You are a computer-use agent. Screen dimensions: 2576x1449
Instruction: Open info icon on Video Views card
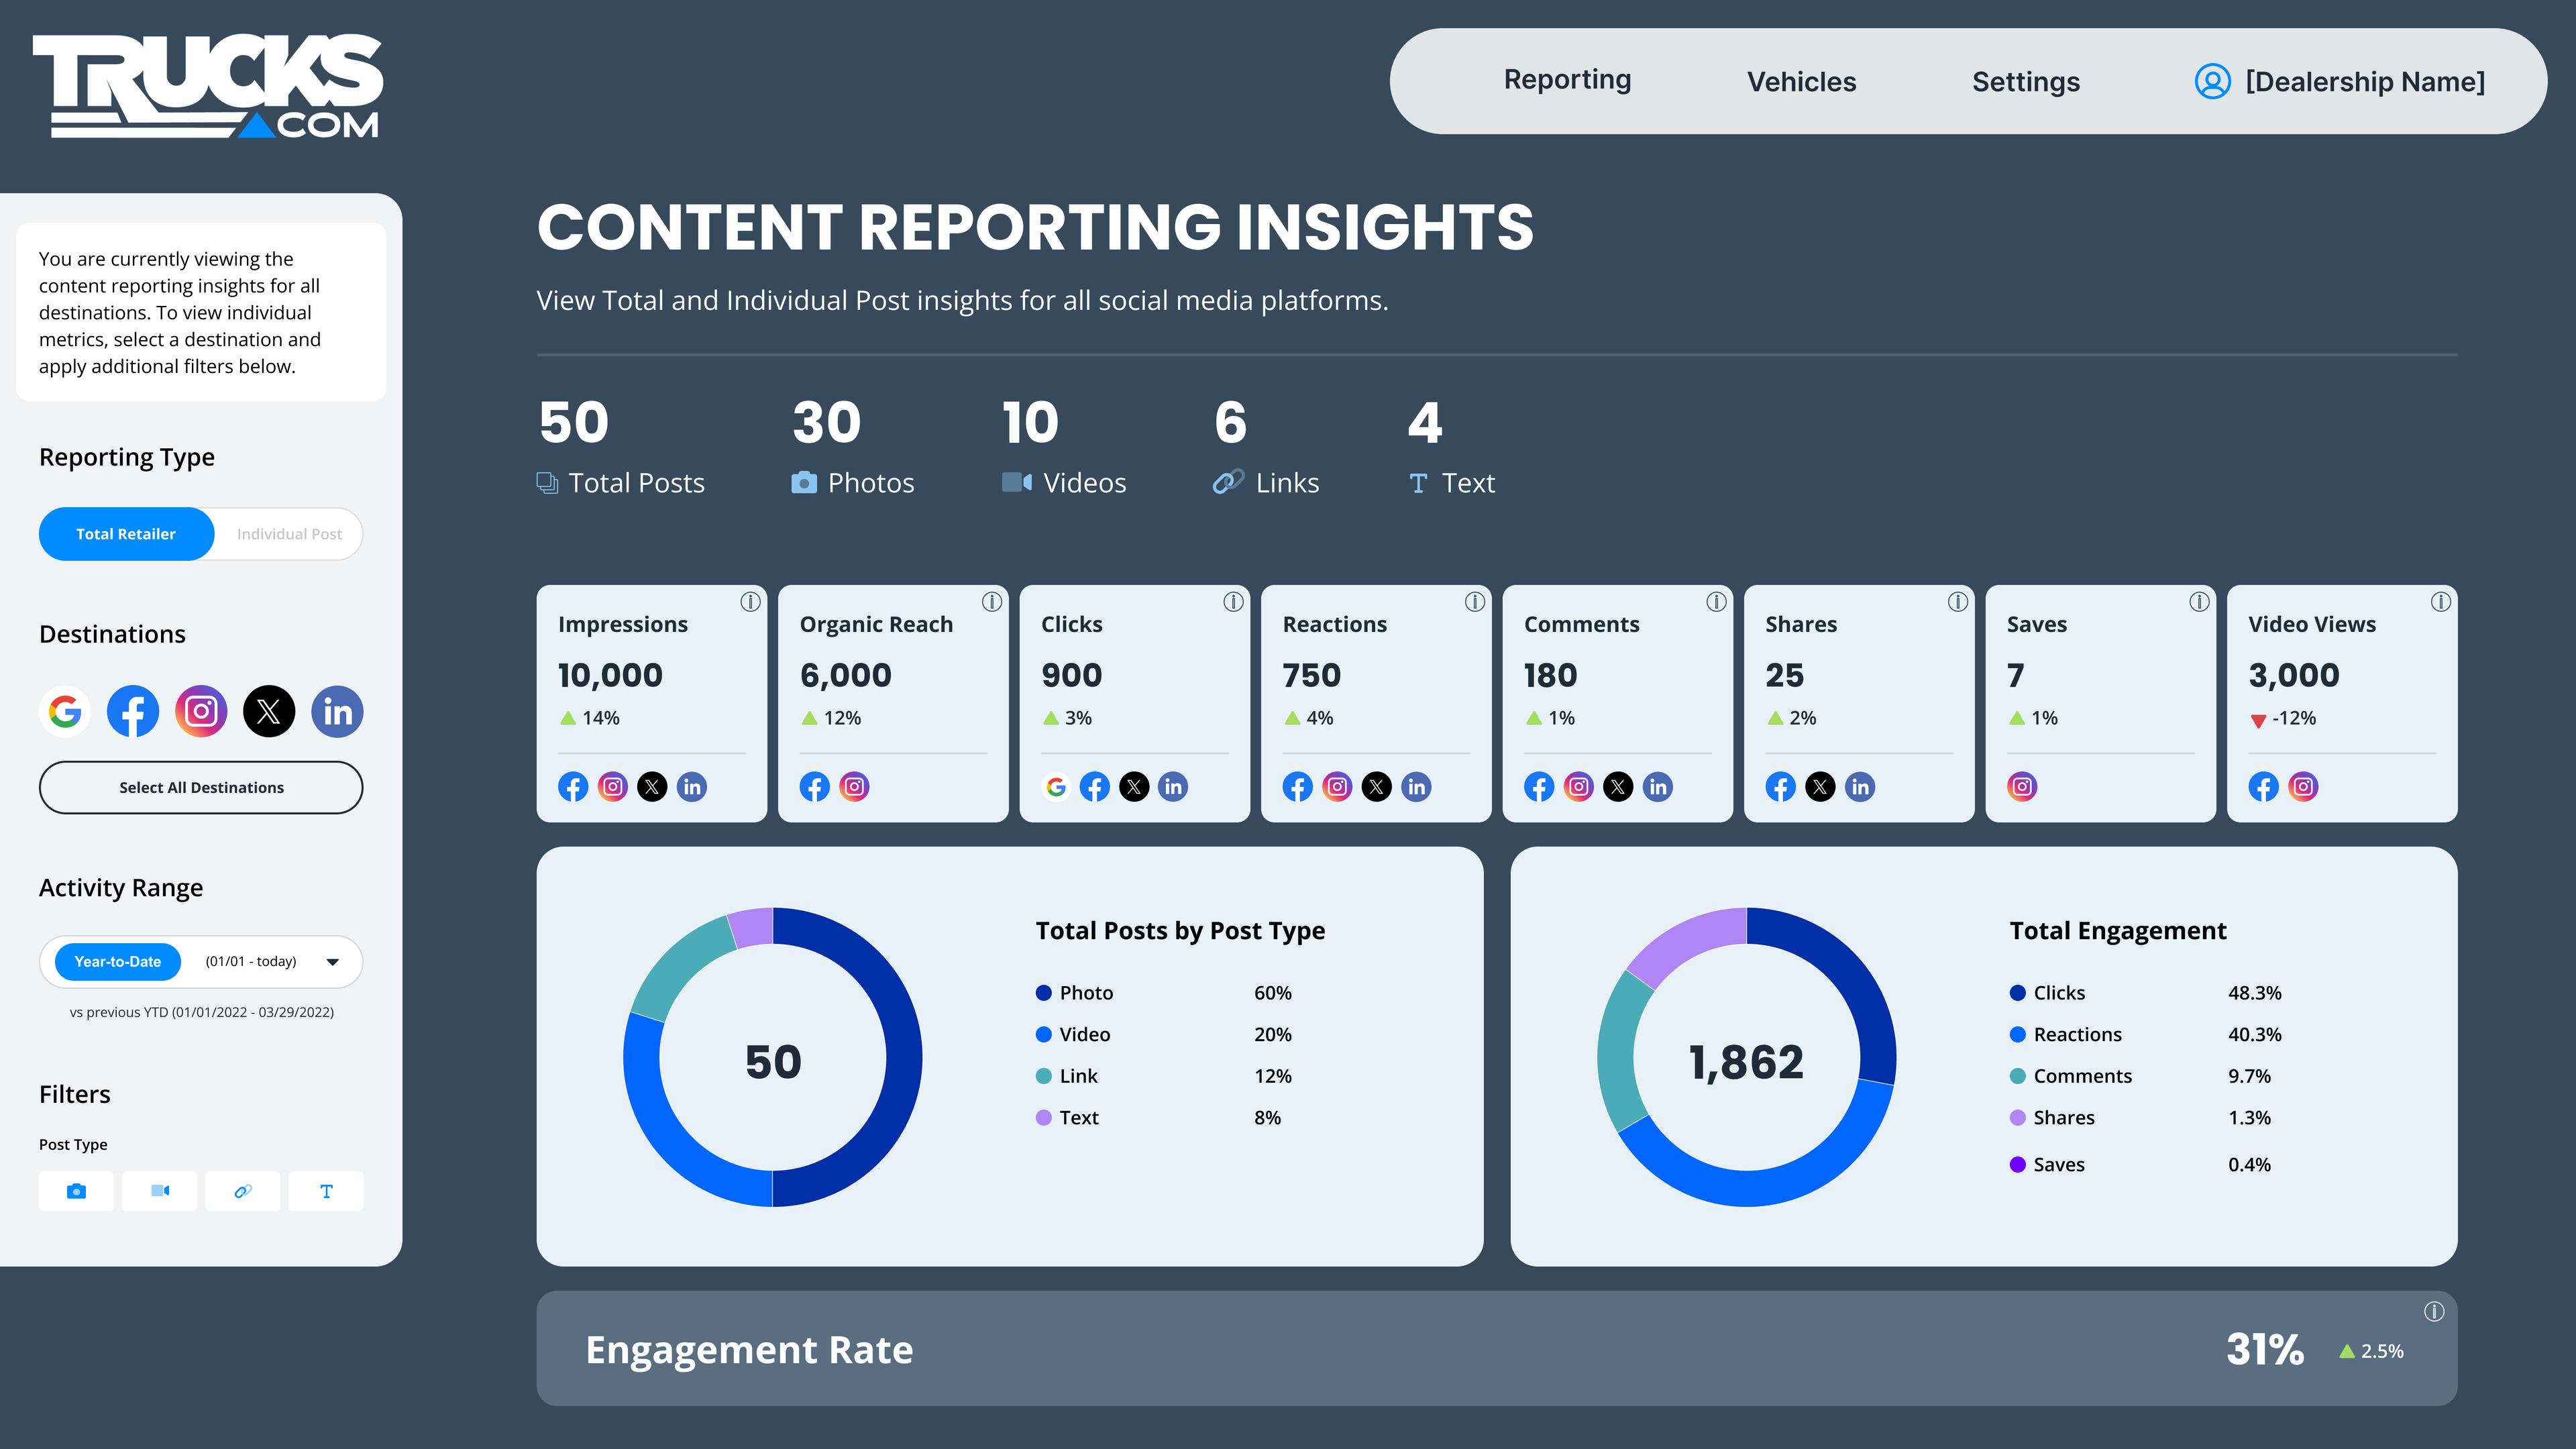coord(2440,601)
